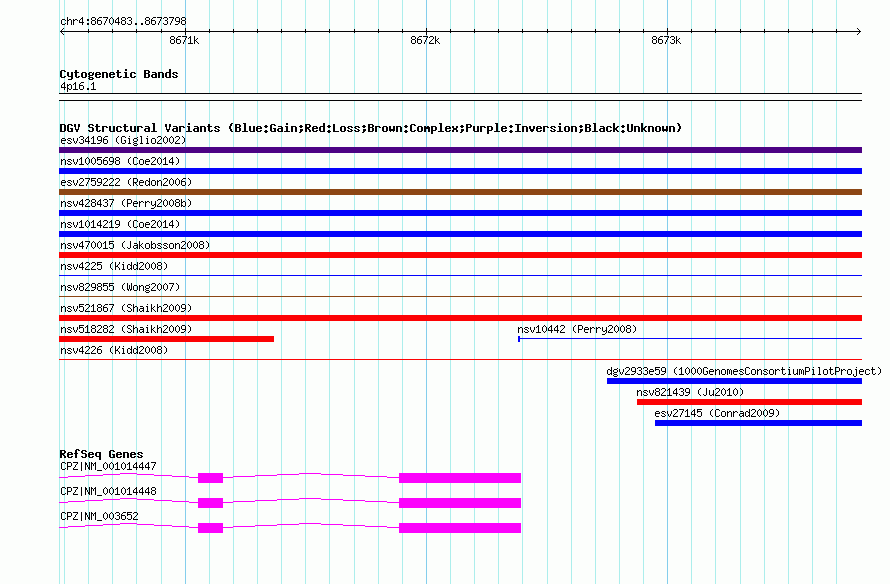The height and width of the screenshot is (584, 890).
Task: Click the nsv821439 (Ju2010) label
Action: coord(690,392)
